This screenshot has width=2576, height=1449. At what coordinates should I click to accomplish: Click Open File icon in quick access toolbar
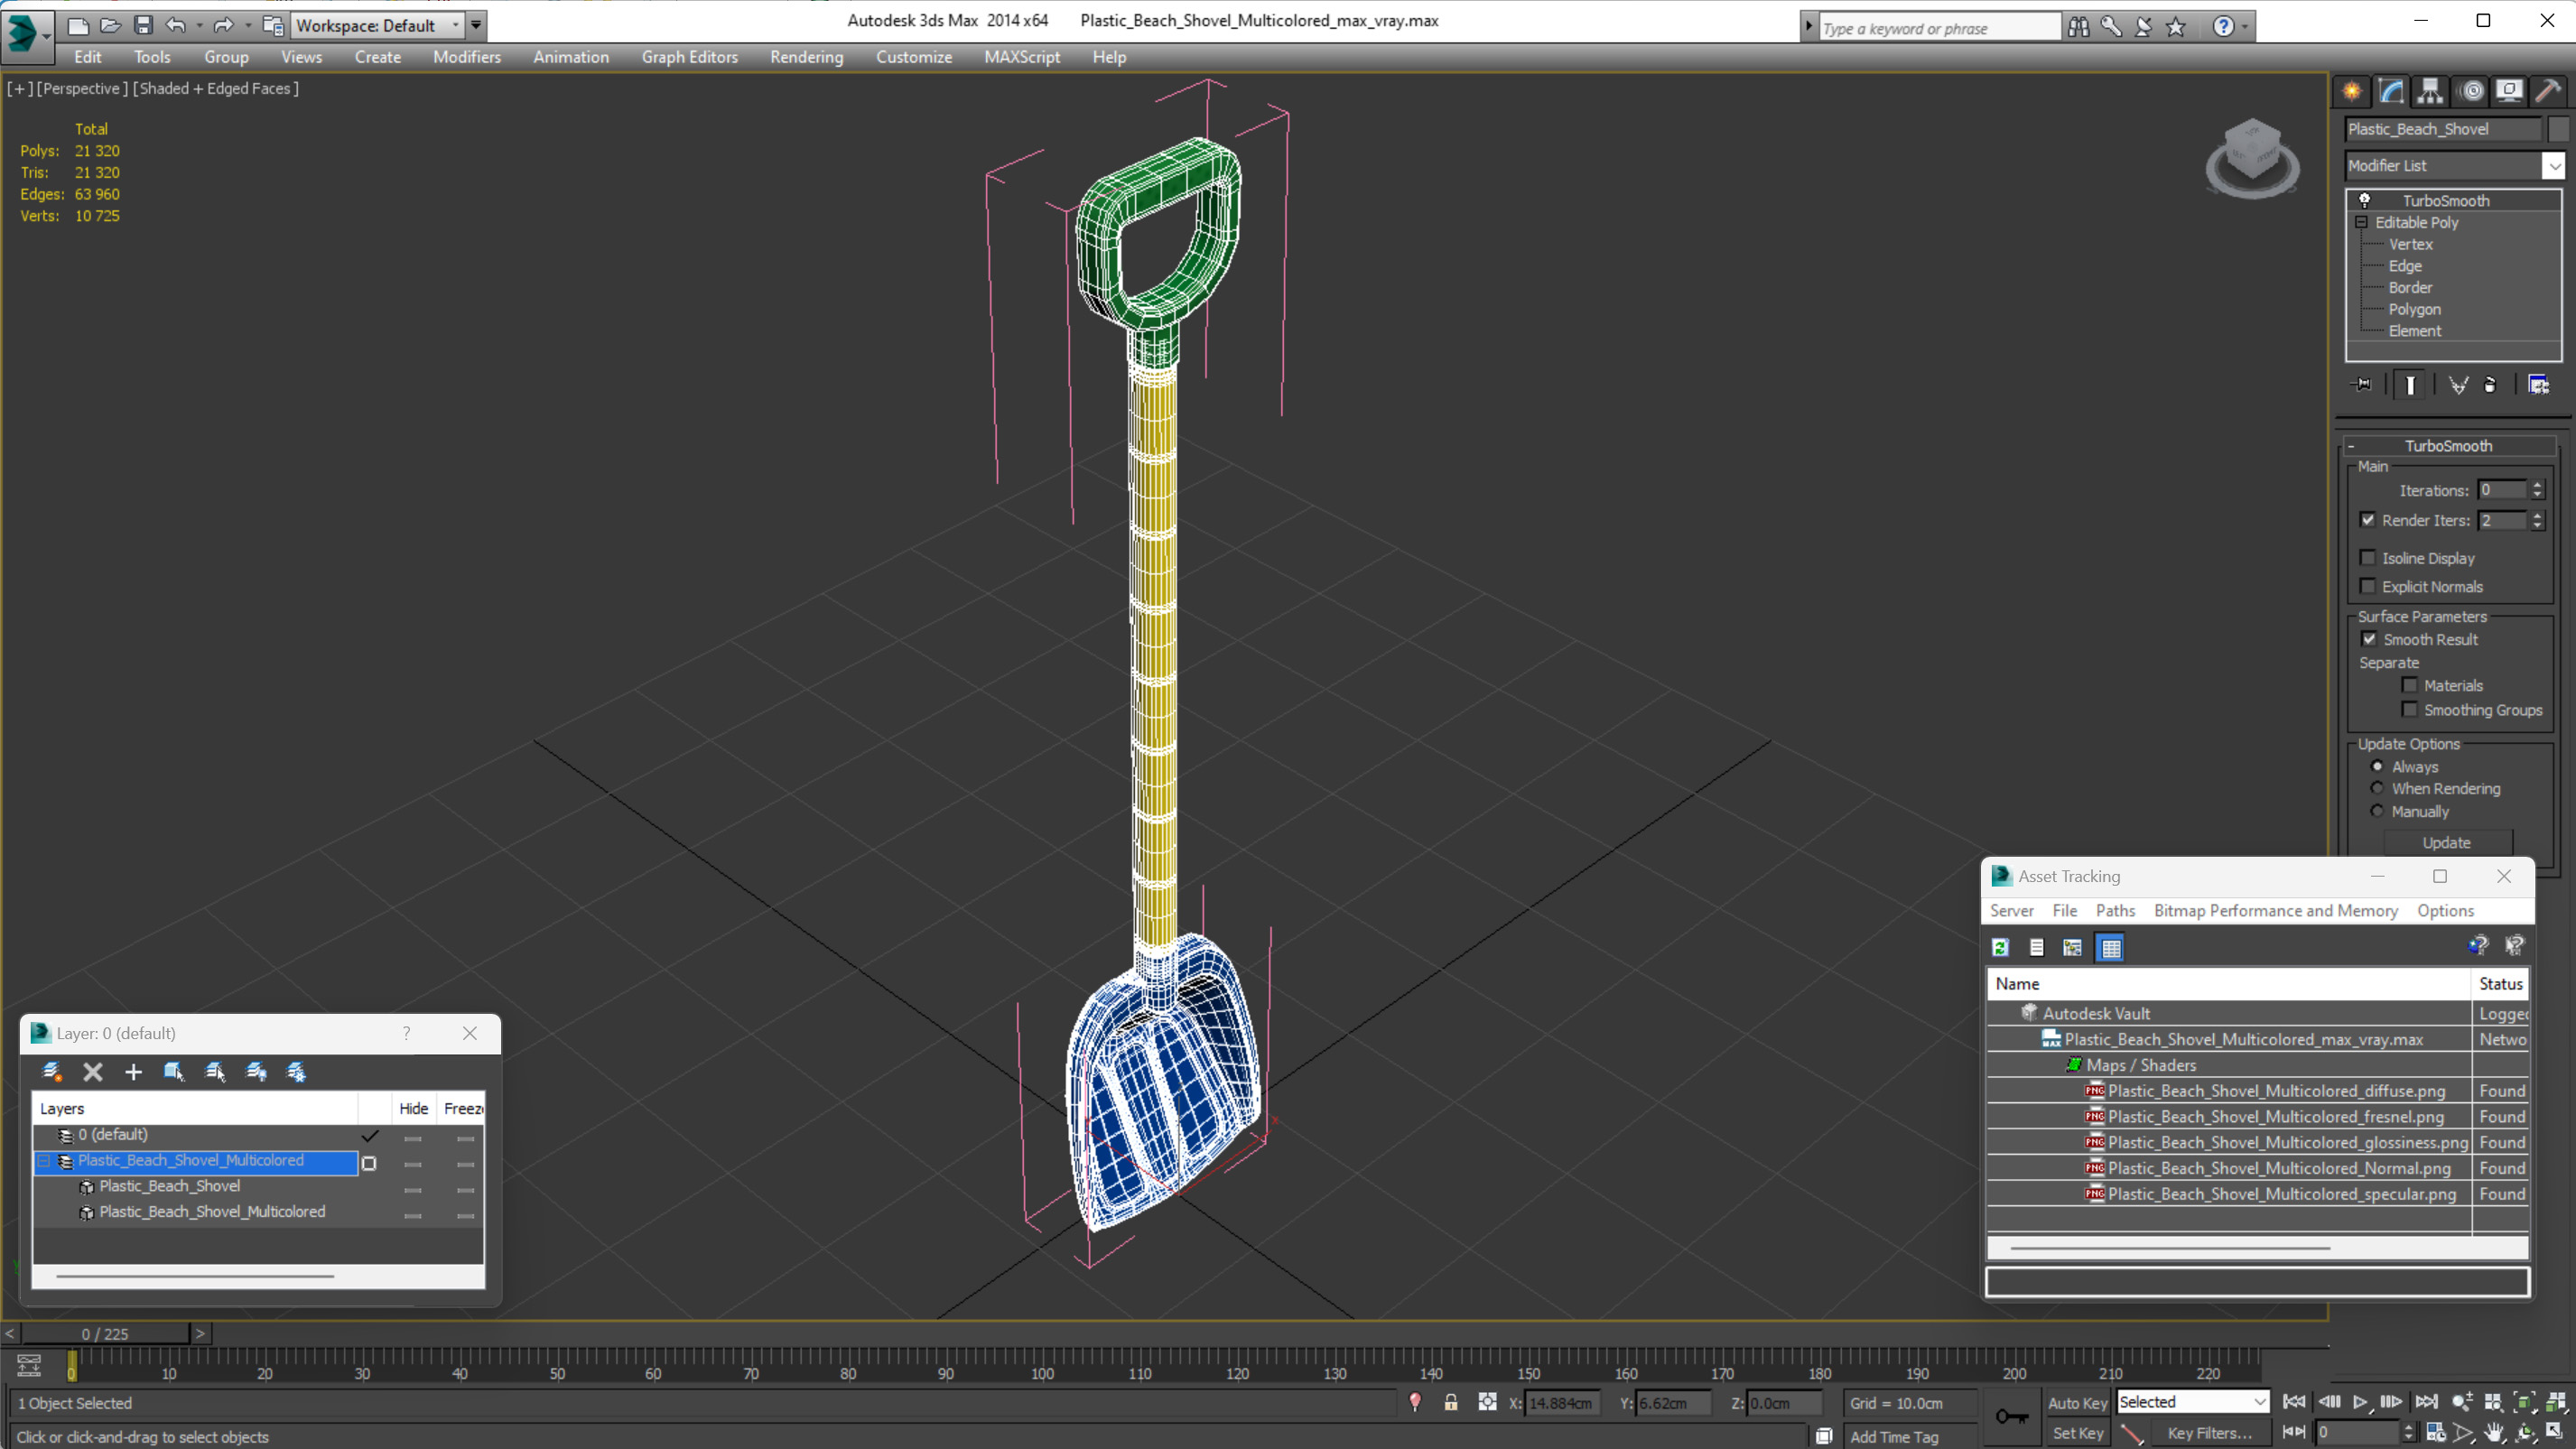(x=111, y=25)
